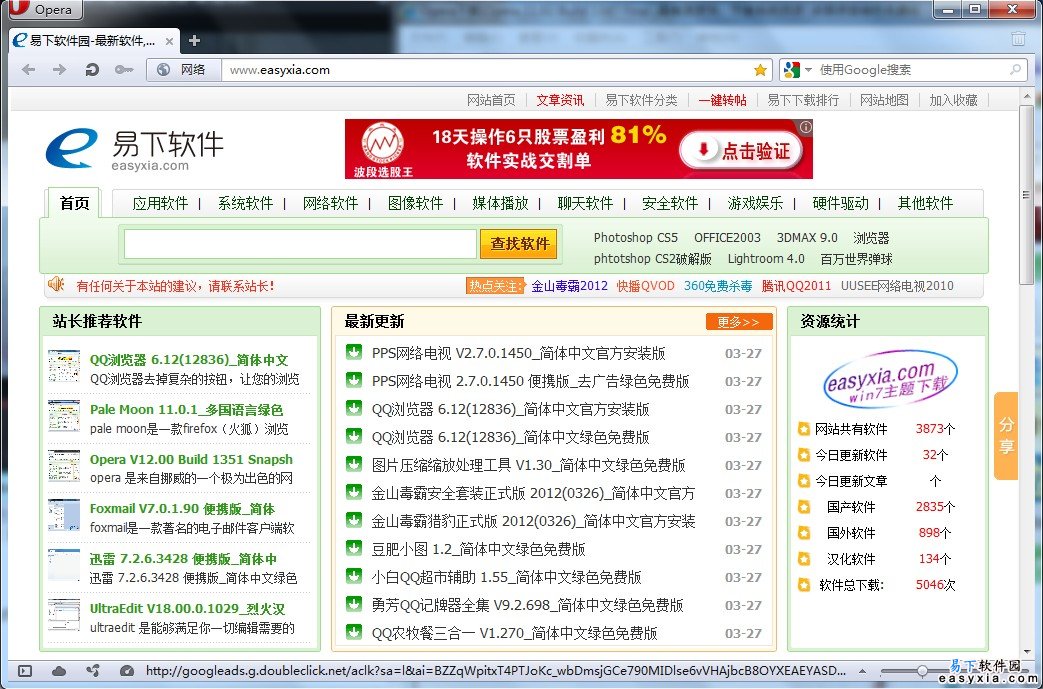Image resolution: width=1043 pixels, height=689 pixels.
Task: Click the password wand key icon
Action: click(x=124, y=70)
